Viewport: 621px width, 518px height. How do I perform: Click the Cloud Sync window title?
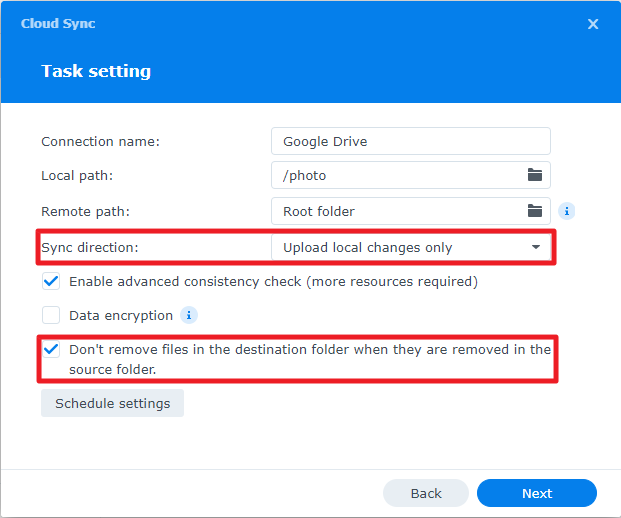[58, 24]
